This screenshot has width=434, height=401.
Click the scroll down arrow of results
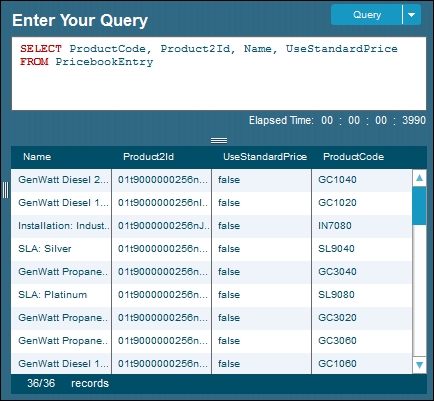tap(419, 365)
